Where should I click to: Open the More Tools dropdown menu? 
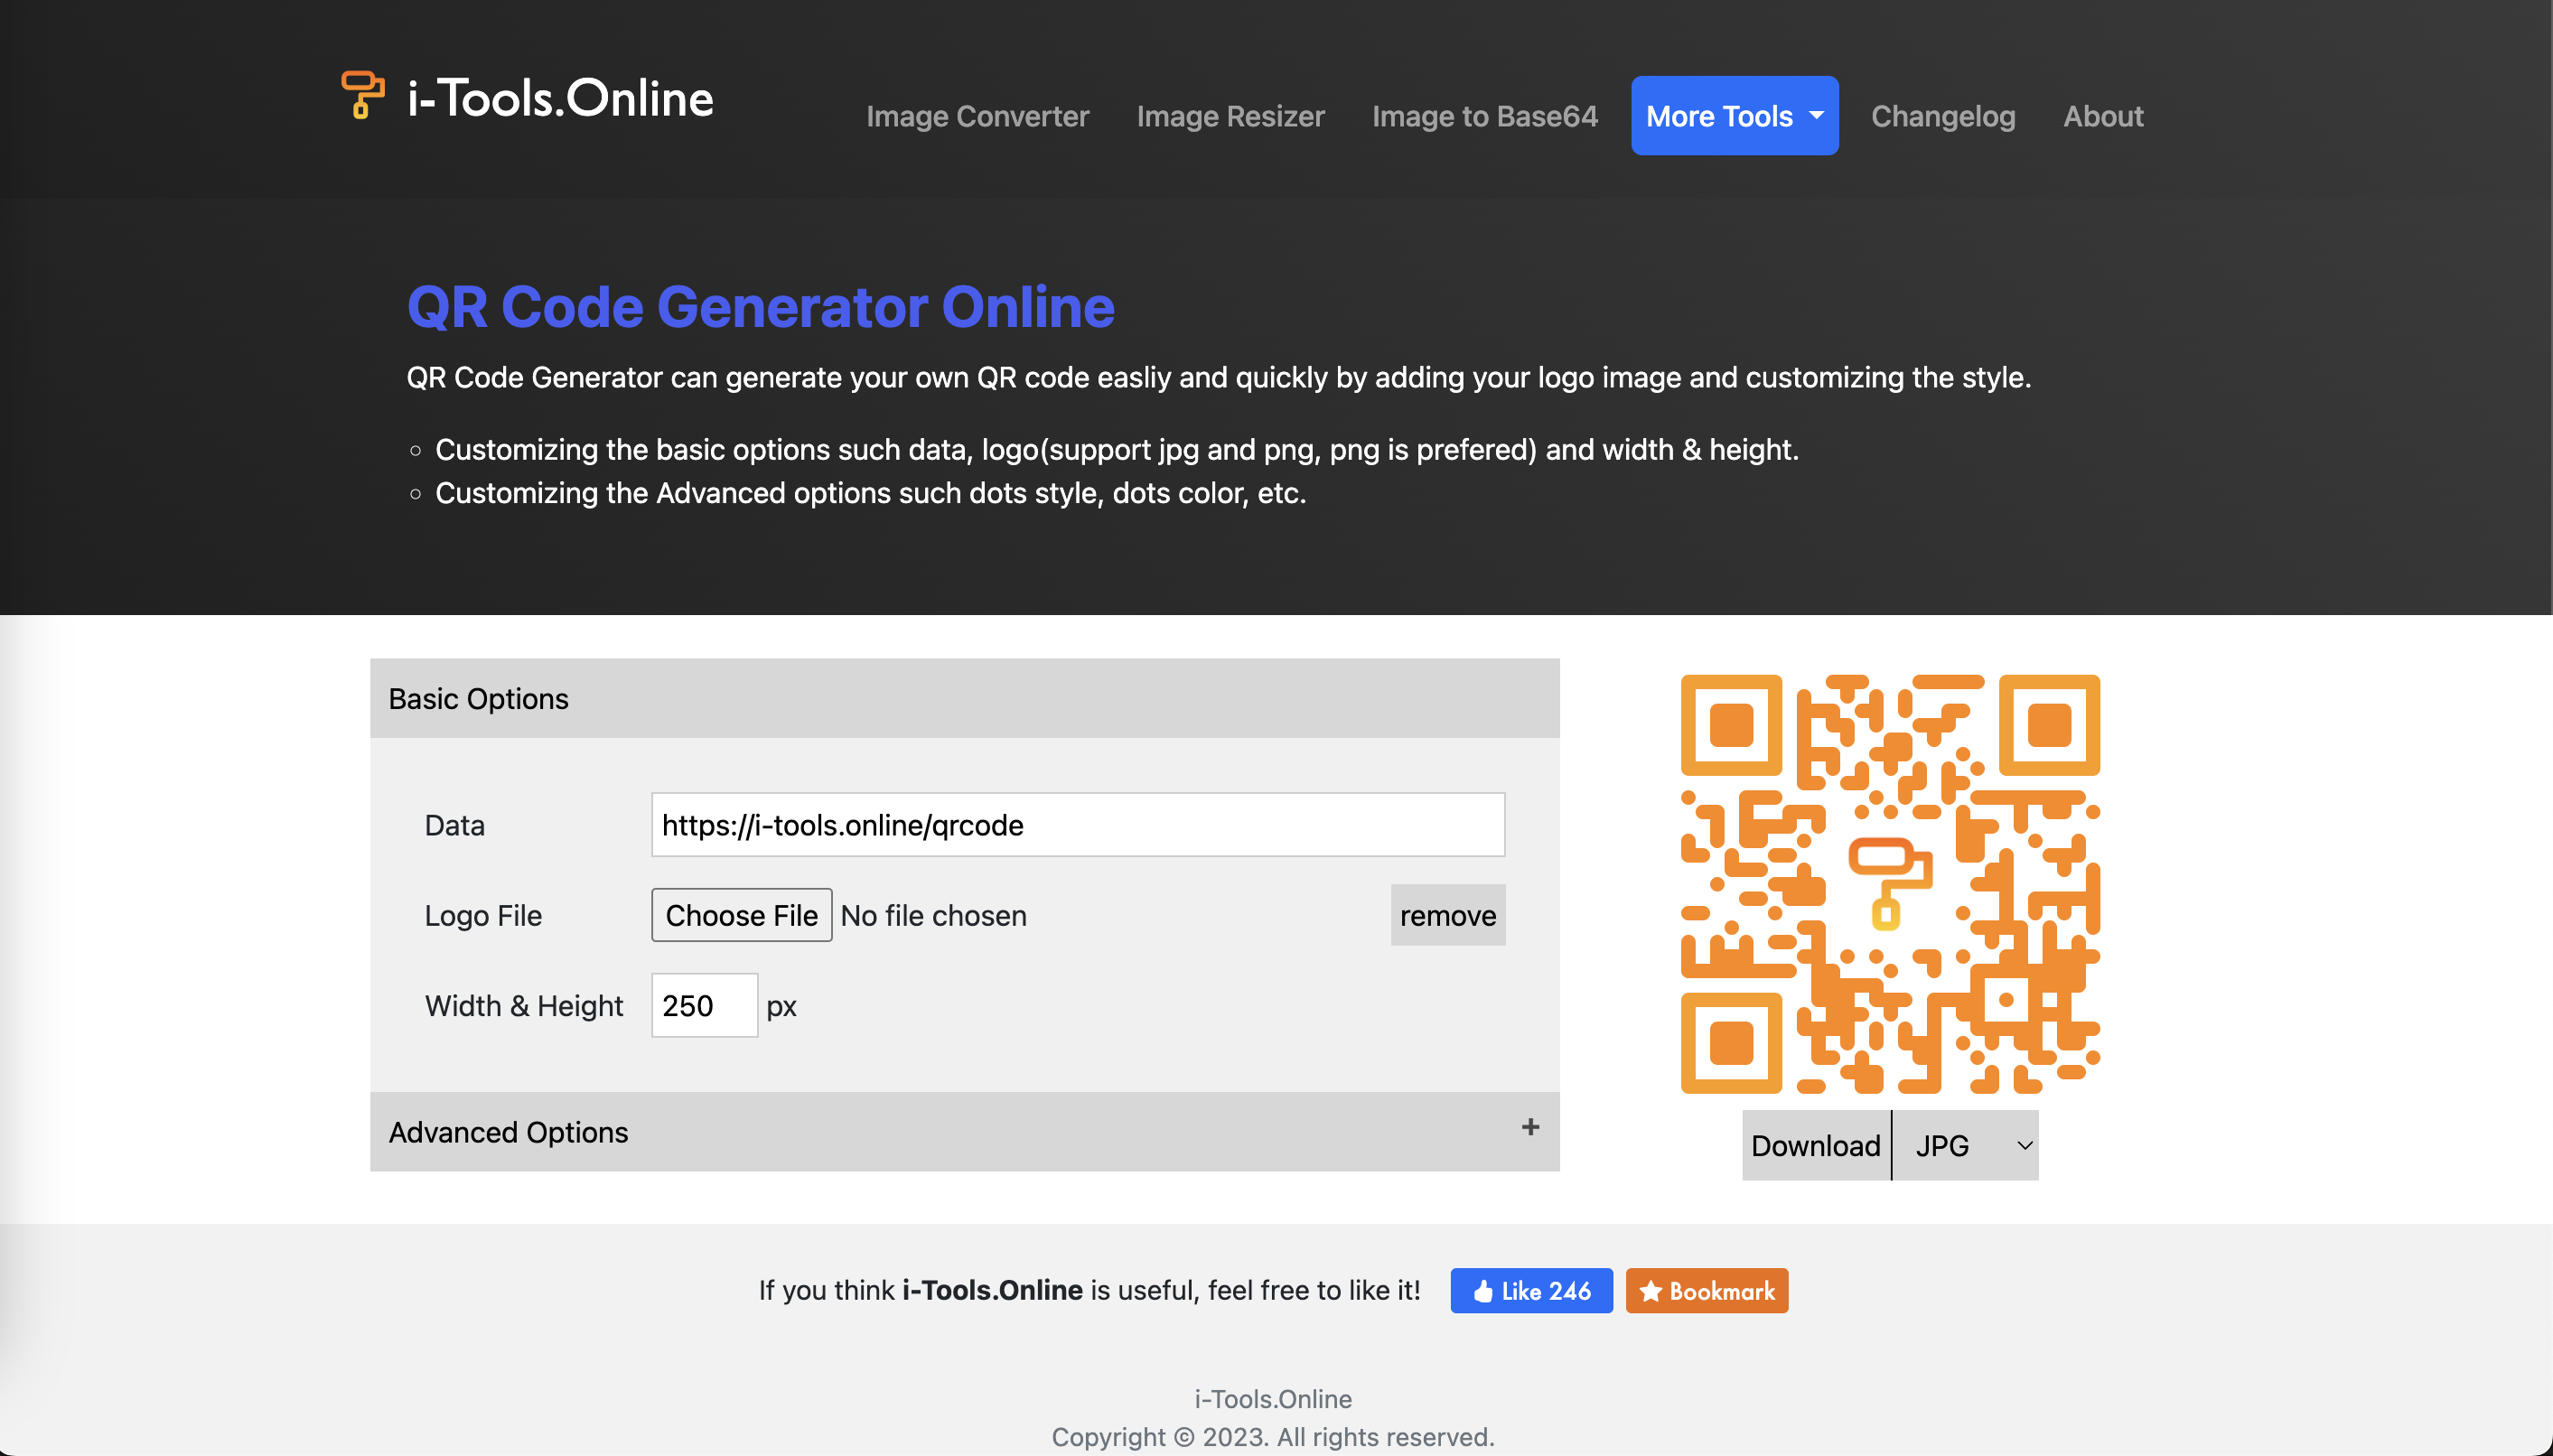click(1734, 116)
